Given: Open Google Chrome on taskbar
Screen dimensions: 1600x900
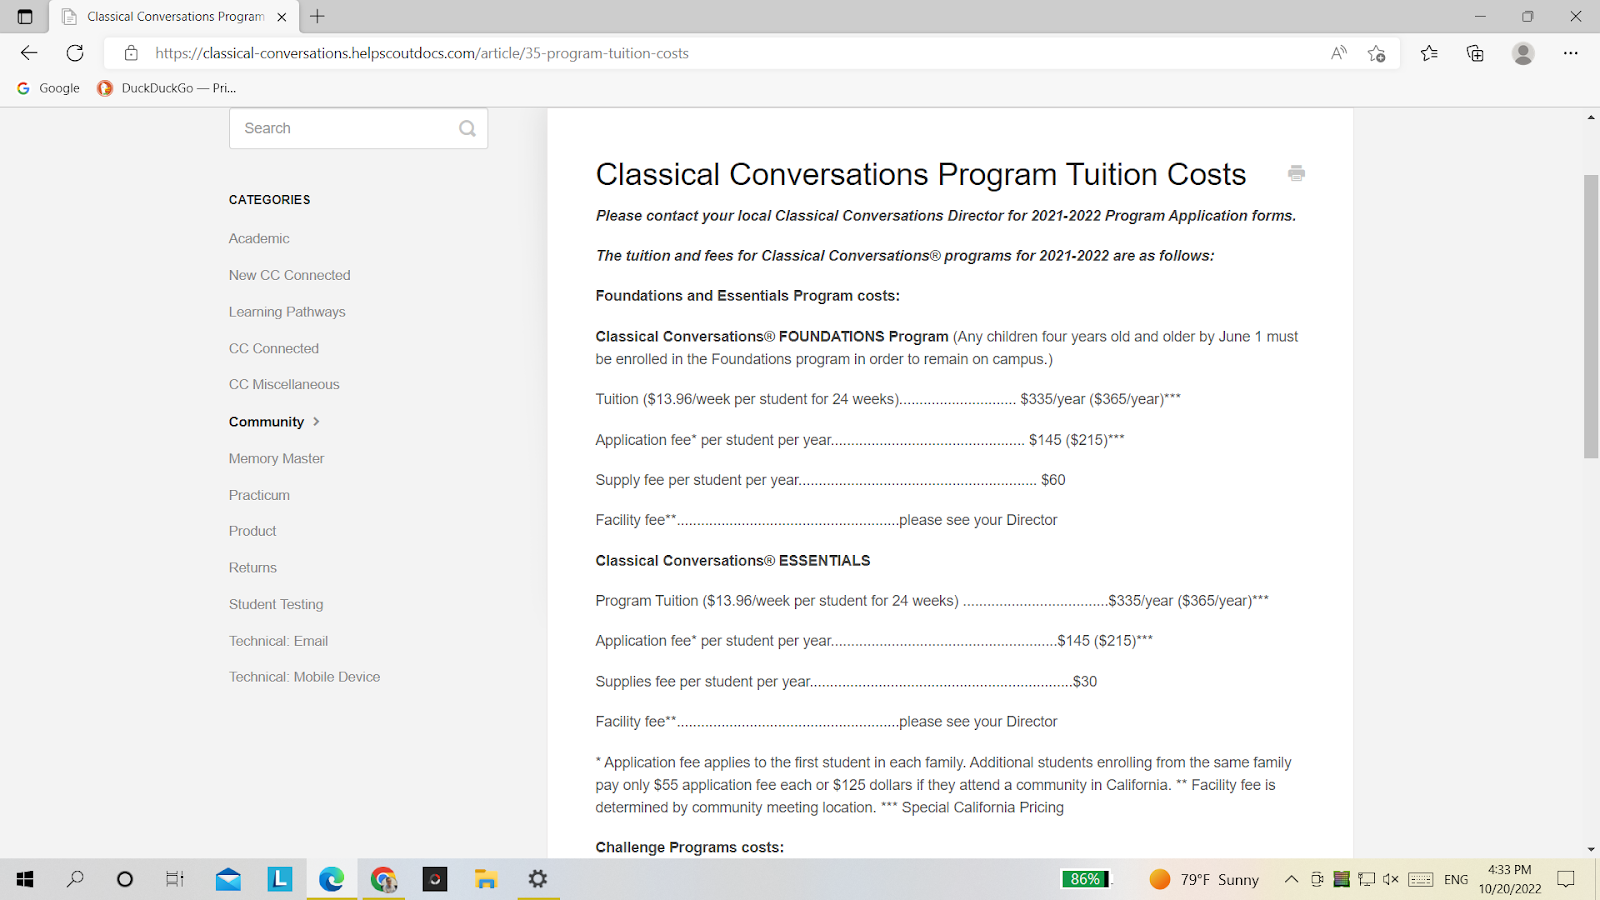Looking at the screenshot, I should tap(383, 879).
